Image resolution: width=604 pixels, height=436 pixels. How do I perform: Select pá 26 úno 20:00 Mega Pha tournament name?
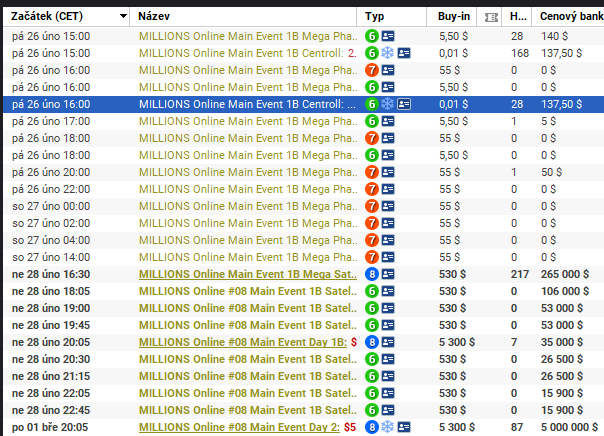pyautogui.click(x=248, y=172)
